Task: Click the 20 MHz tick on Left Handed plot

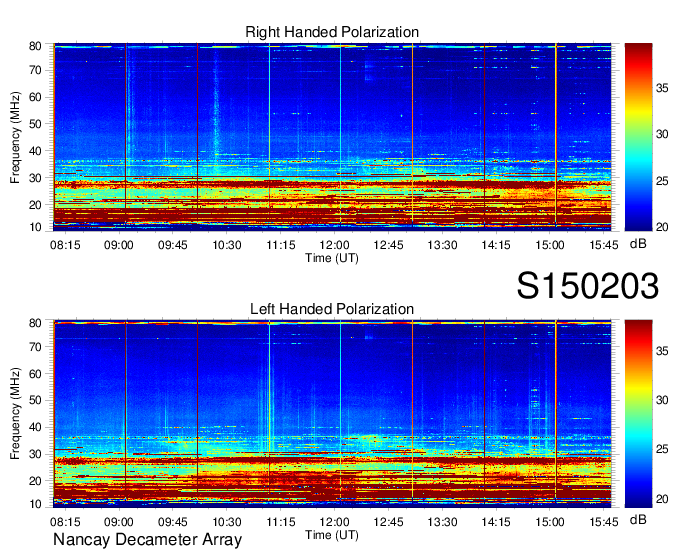Action: tap(35, 481)
